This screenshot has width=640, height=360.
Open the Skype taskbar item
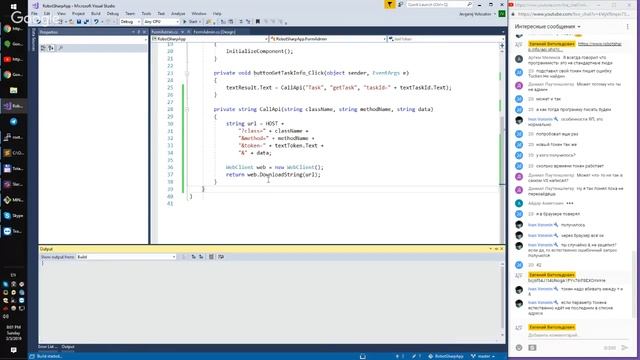[13, 216]
